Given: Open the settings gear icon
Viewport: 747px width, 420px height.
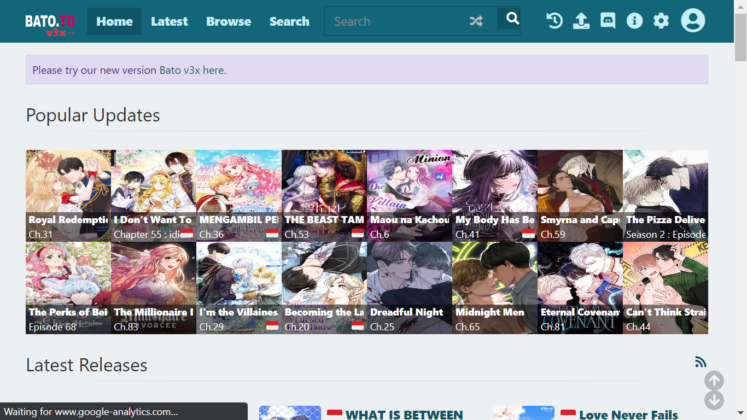Looking at the screenshot, I should point(661,21).
